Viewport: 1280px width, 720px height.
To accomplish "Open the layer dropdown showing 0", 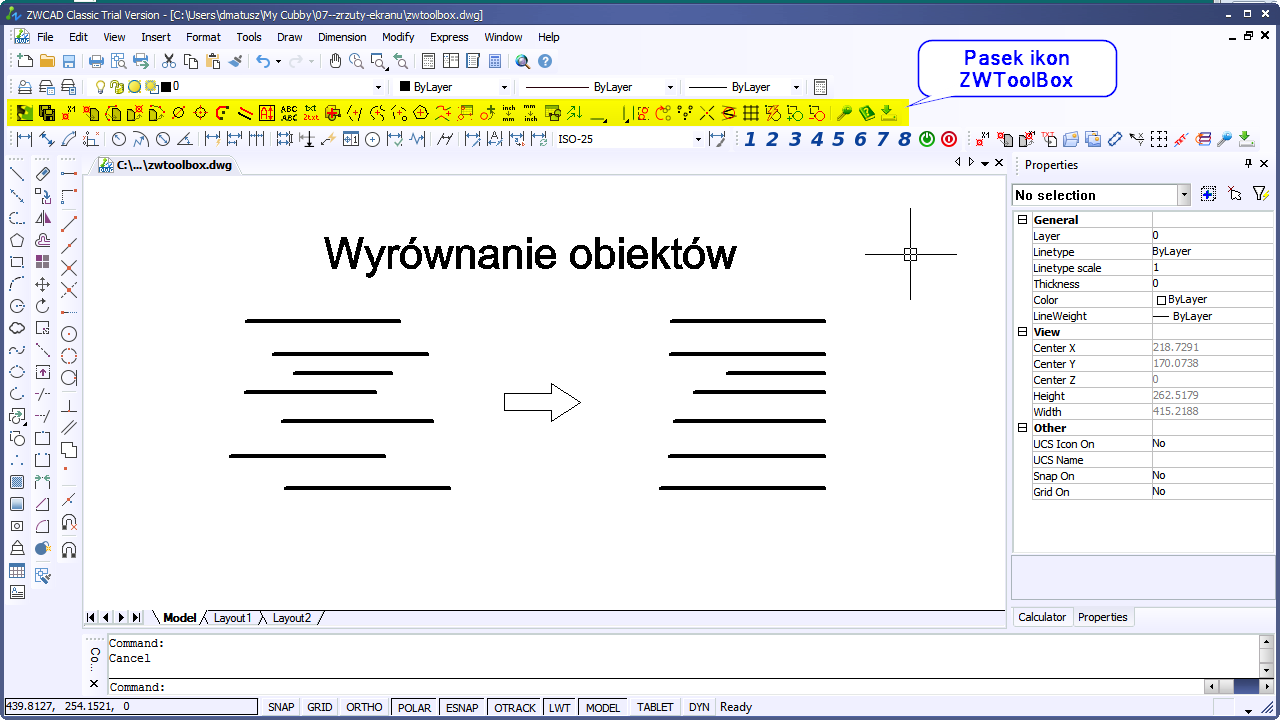I will coord(237,87).
